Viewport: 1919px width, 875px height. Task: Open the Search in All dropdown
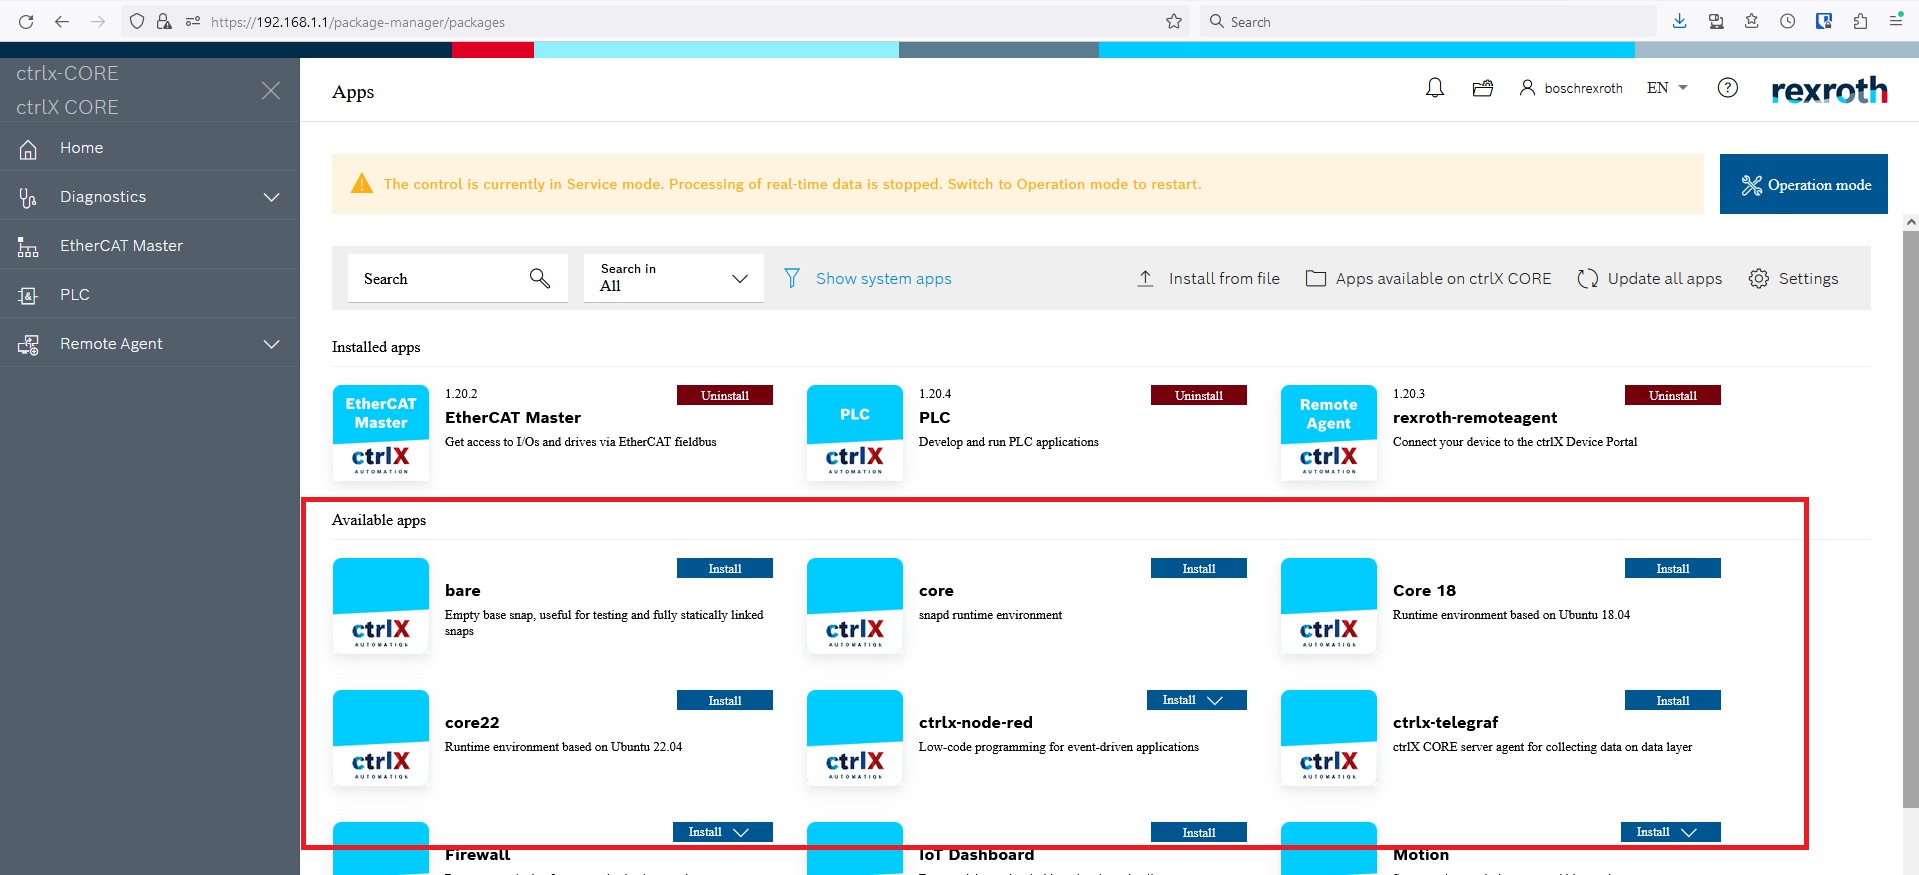[673, 278]
